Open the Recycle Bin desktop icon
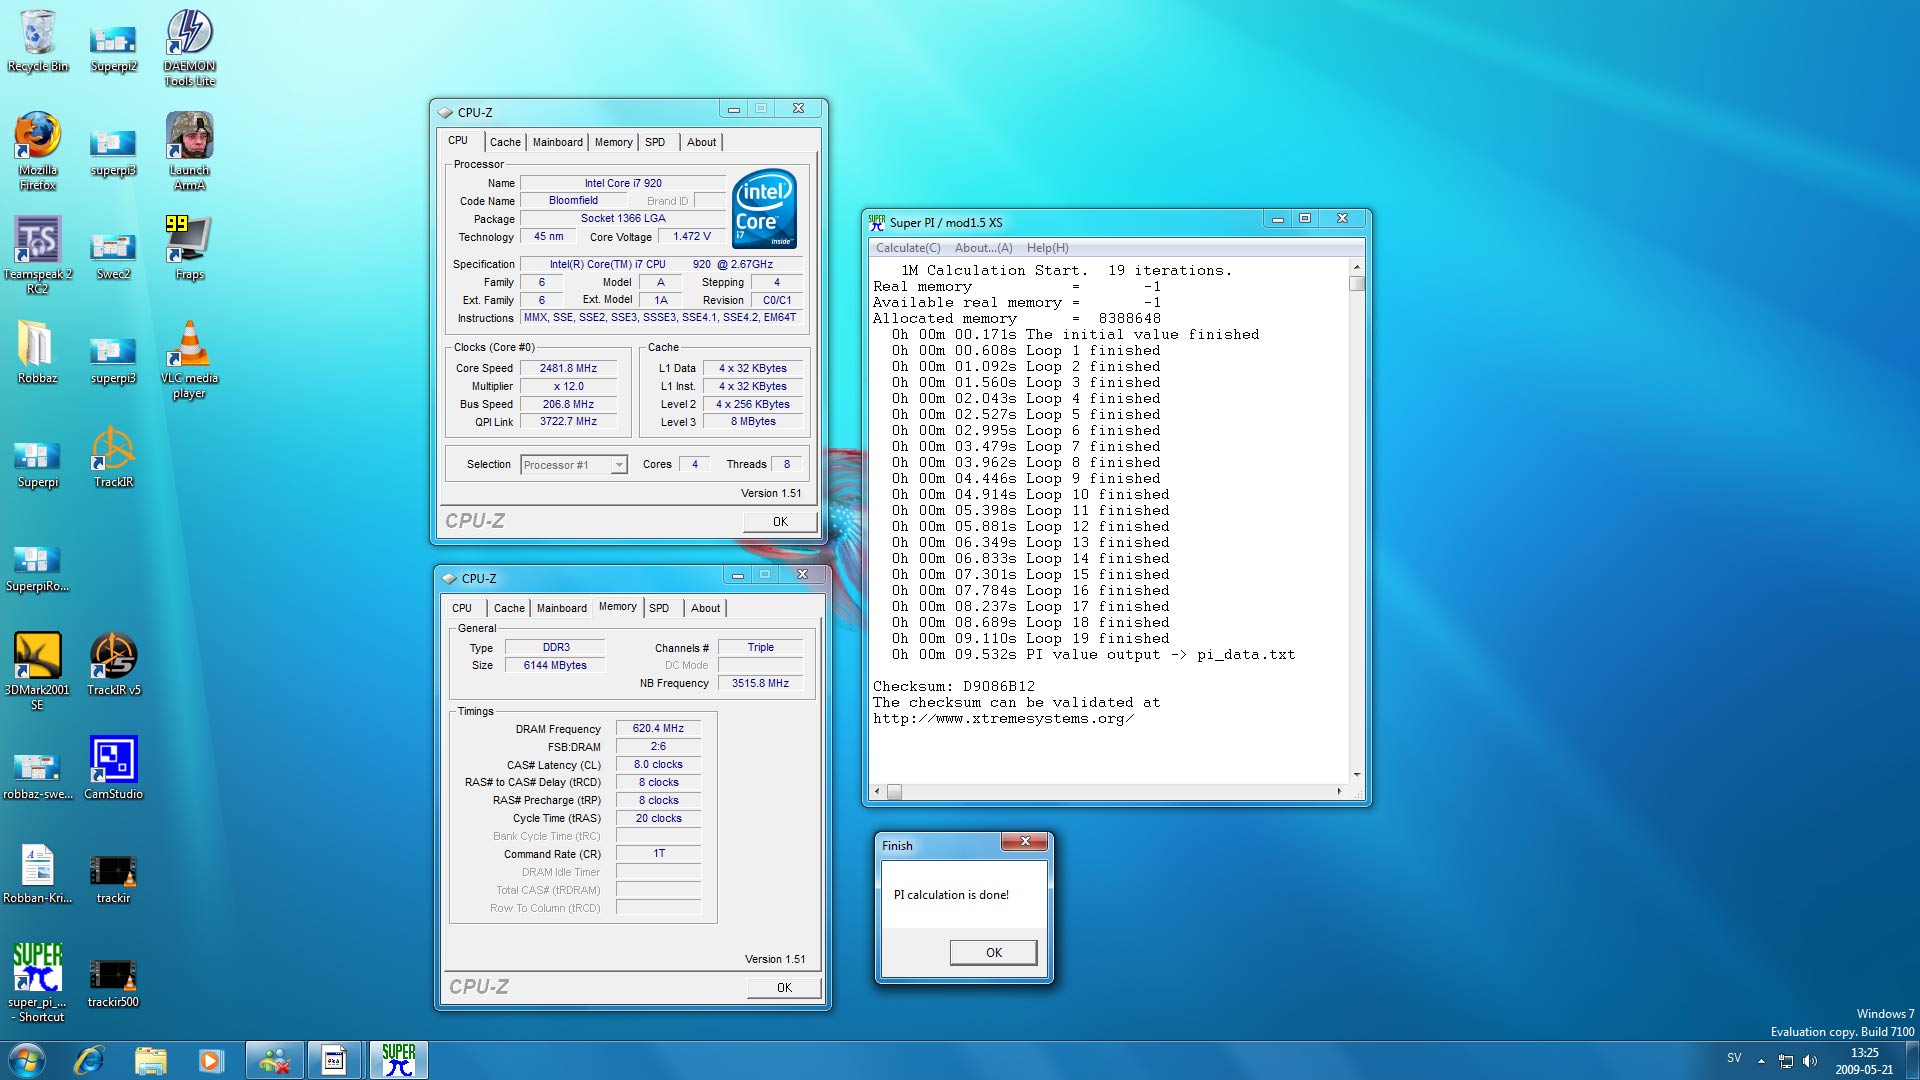Screen dimensions: 1920x1080 point(38,40)
